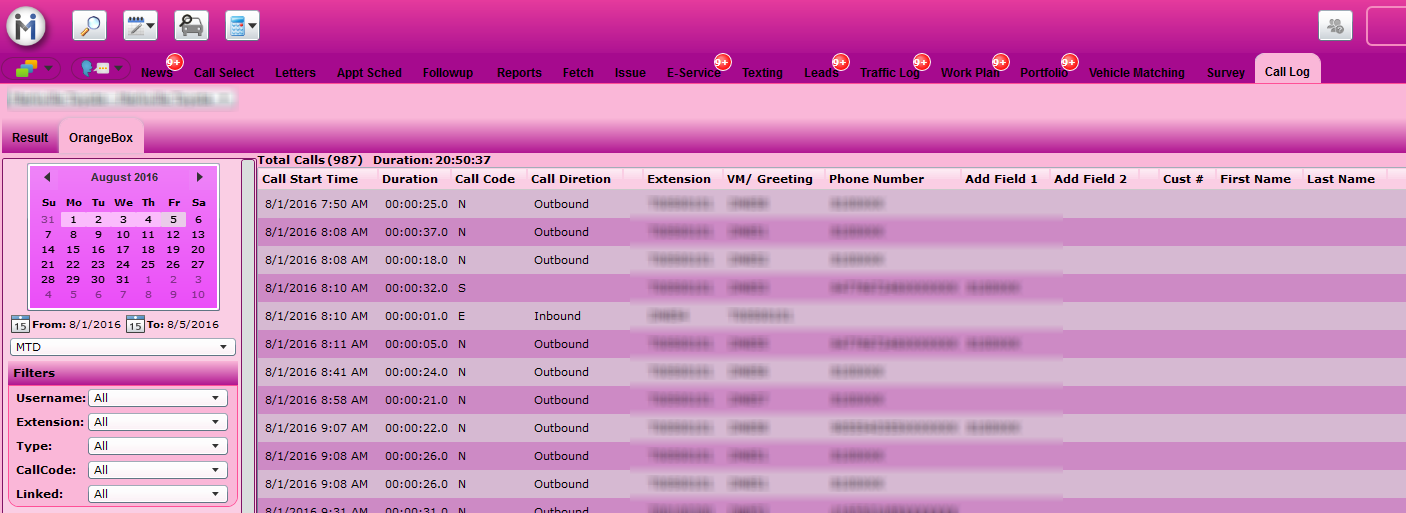Click the magnifying glass search icon

click(90, 26)
